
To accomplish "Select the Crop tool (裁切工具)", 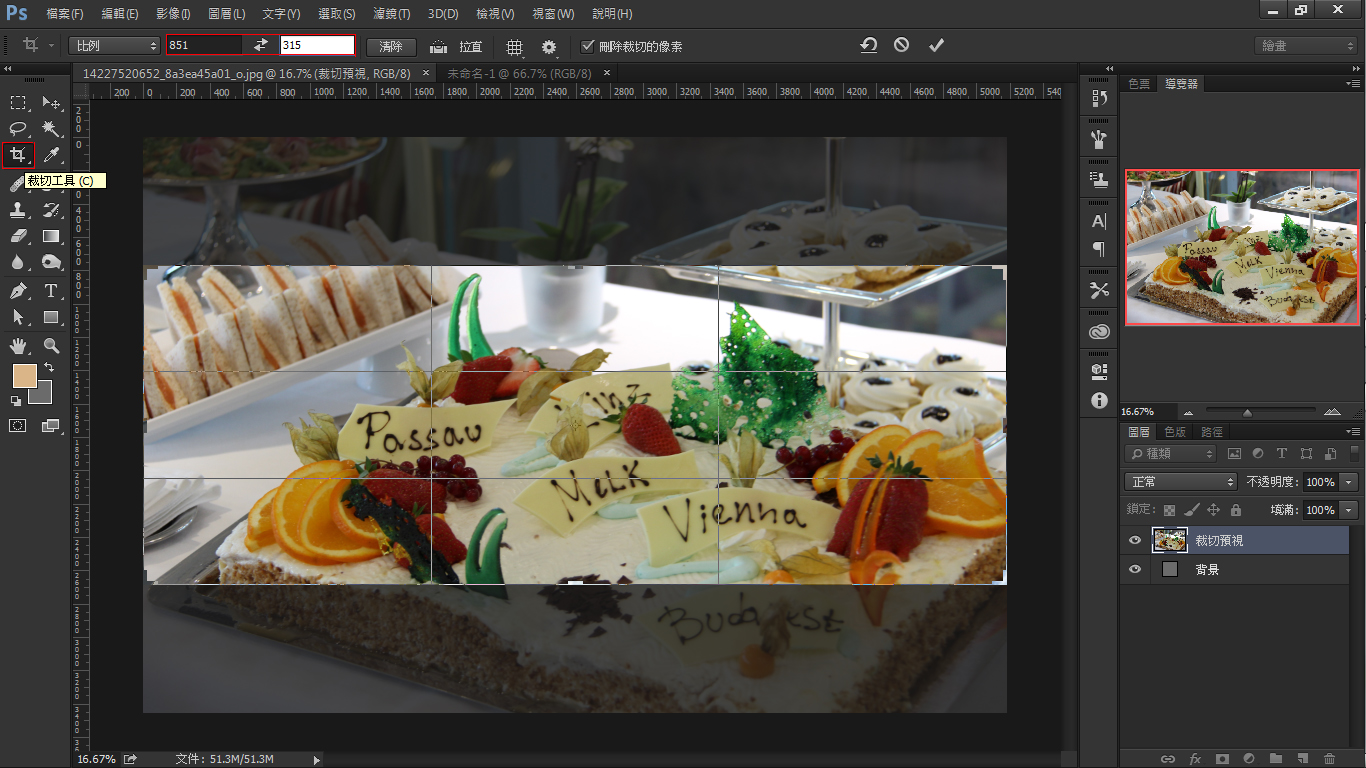I will [x=18, y=155].
